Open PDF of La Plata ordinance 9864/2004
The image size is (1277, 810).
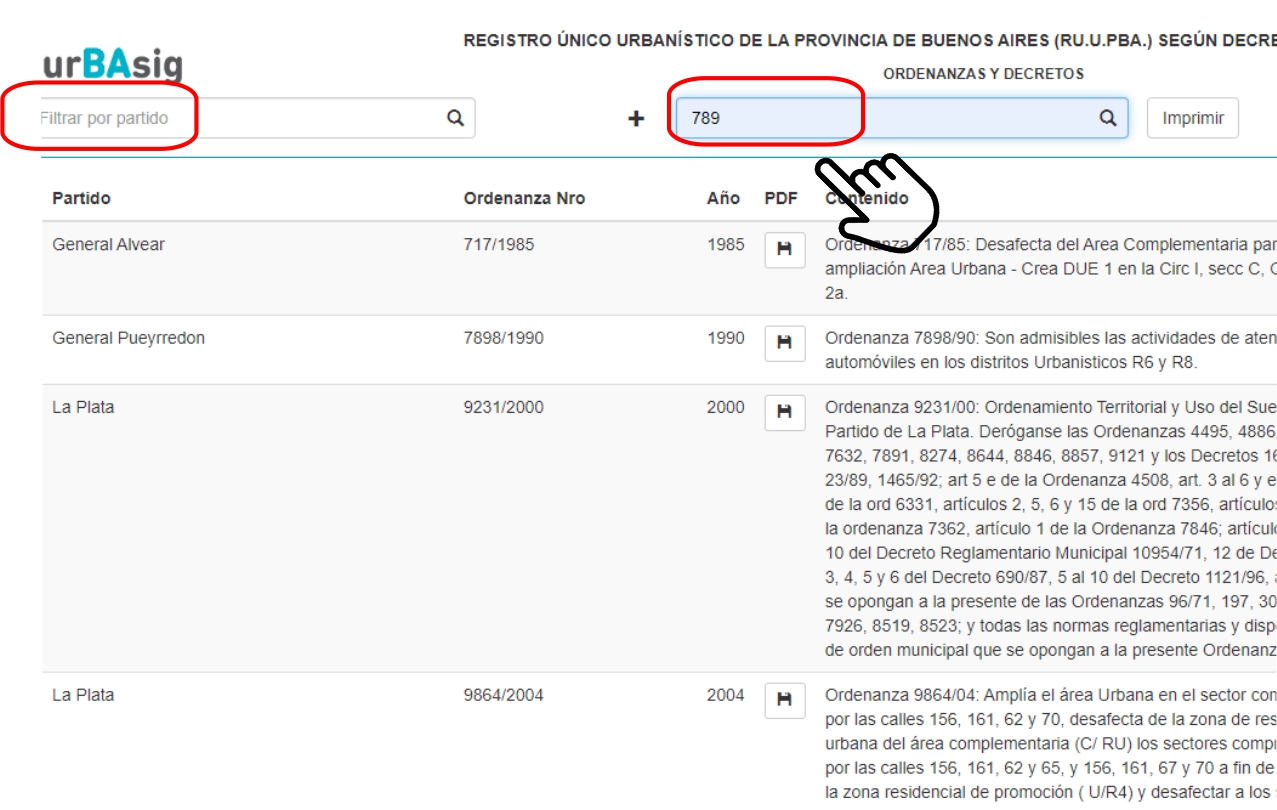coord(784,700)
